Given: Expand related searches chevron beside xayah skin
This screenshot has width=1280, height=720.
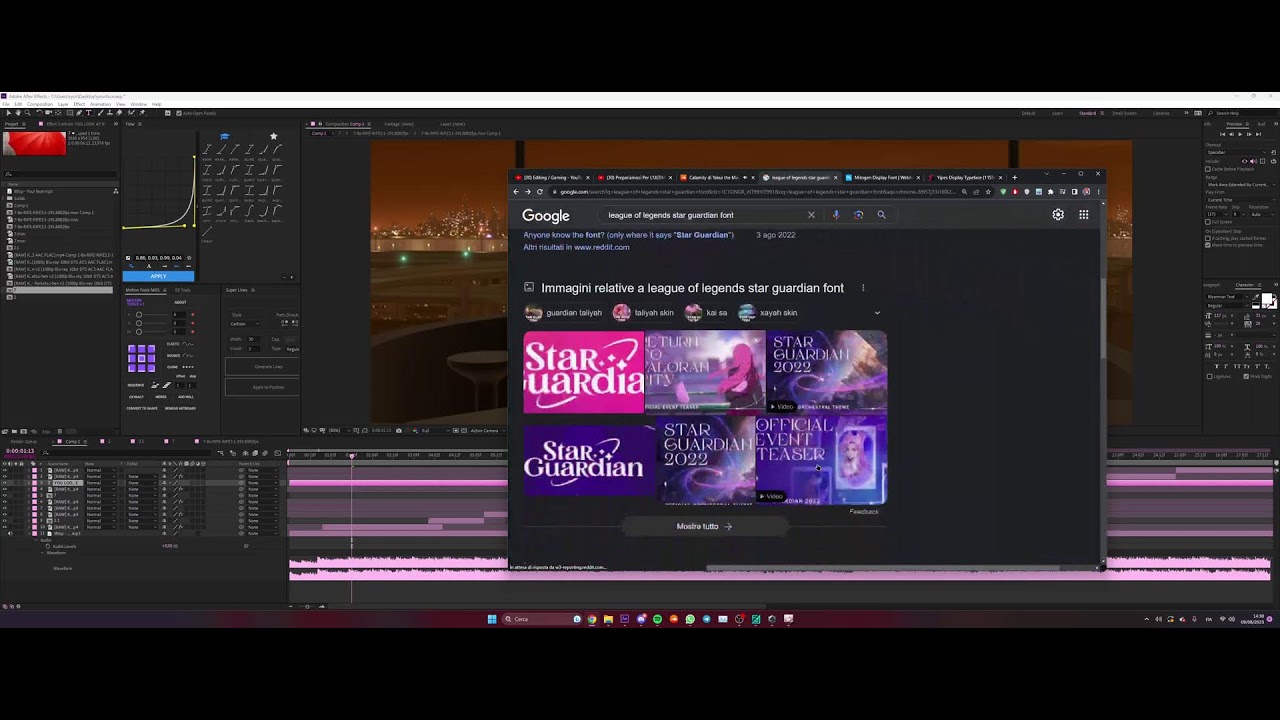Looking at the screenshot, I should click(x=877, y=313).
